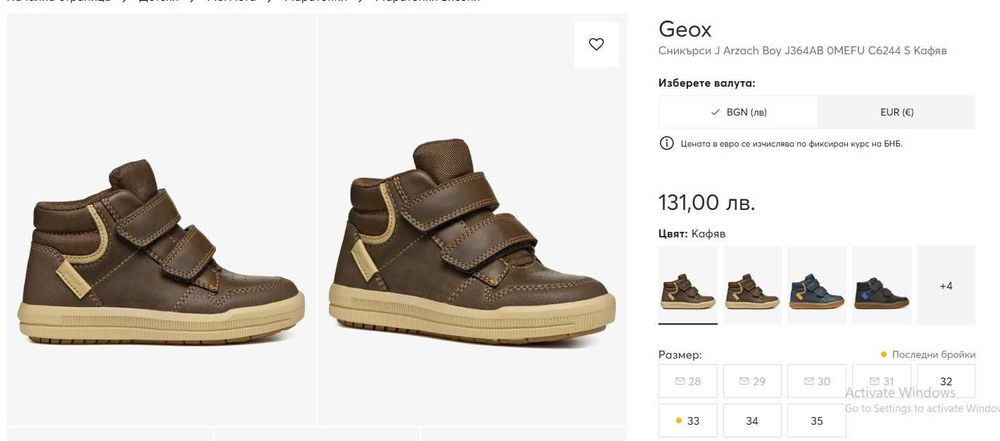Viewport: 1000px width, 441px height.
Task: Choose shoe size 34
Action: click(x=752, y=421)
